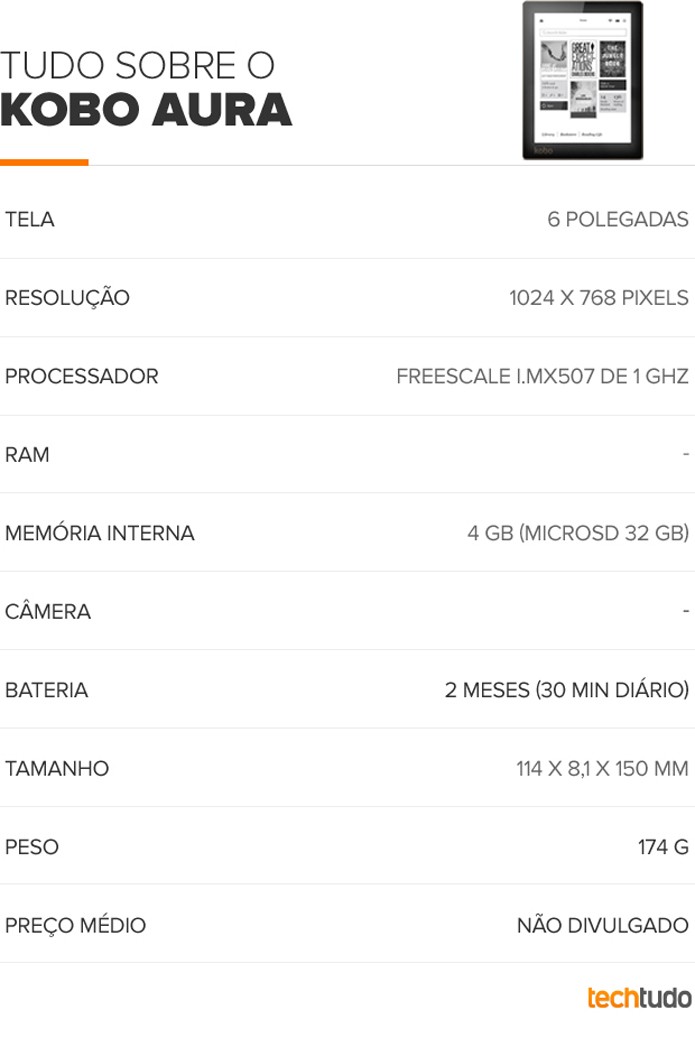Select the CÂMERA label
The image size is (695, 1037).
tap(48, 610)
